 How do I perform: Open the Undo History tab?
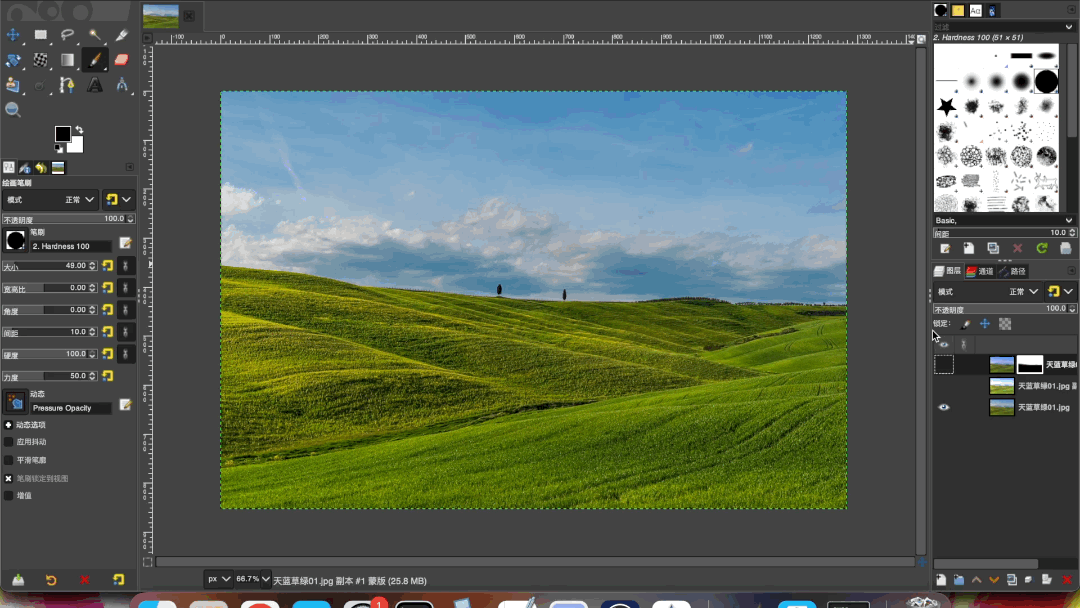pos(41,167)
